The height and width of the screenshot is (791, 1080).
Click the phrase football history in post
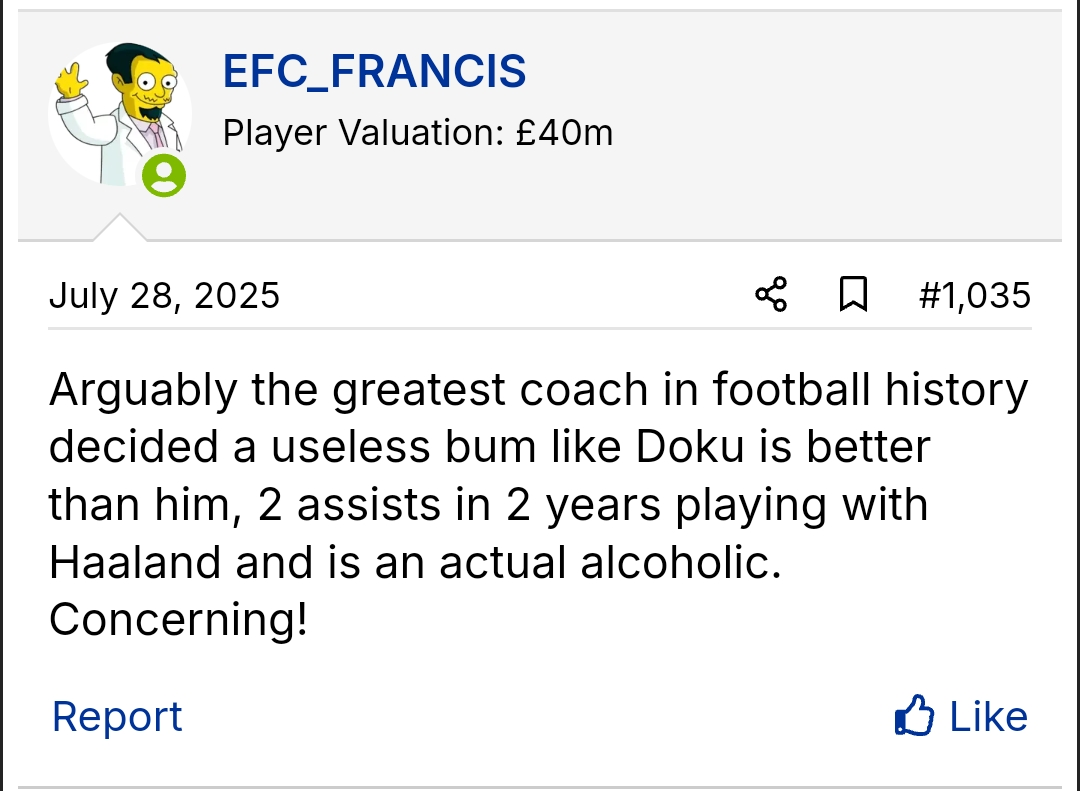(870, 390)
